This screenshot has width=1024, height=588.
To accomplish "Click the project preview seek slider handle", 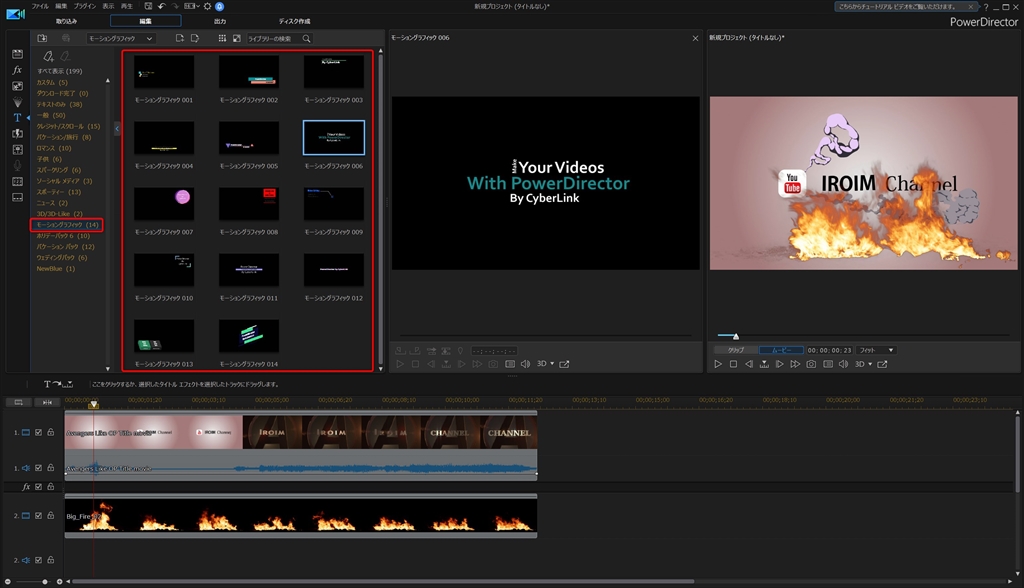I will [736, 336].
